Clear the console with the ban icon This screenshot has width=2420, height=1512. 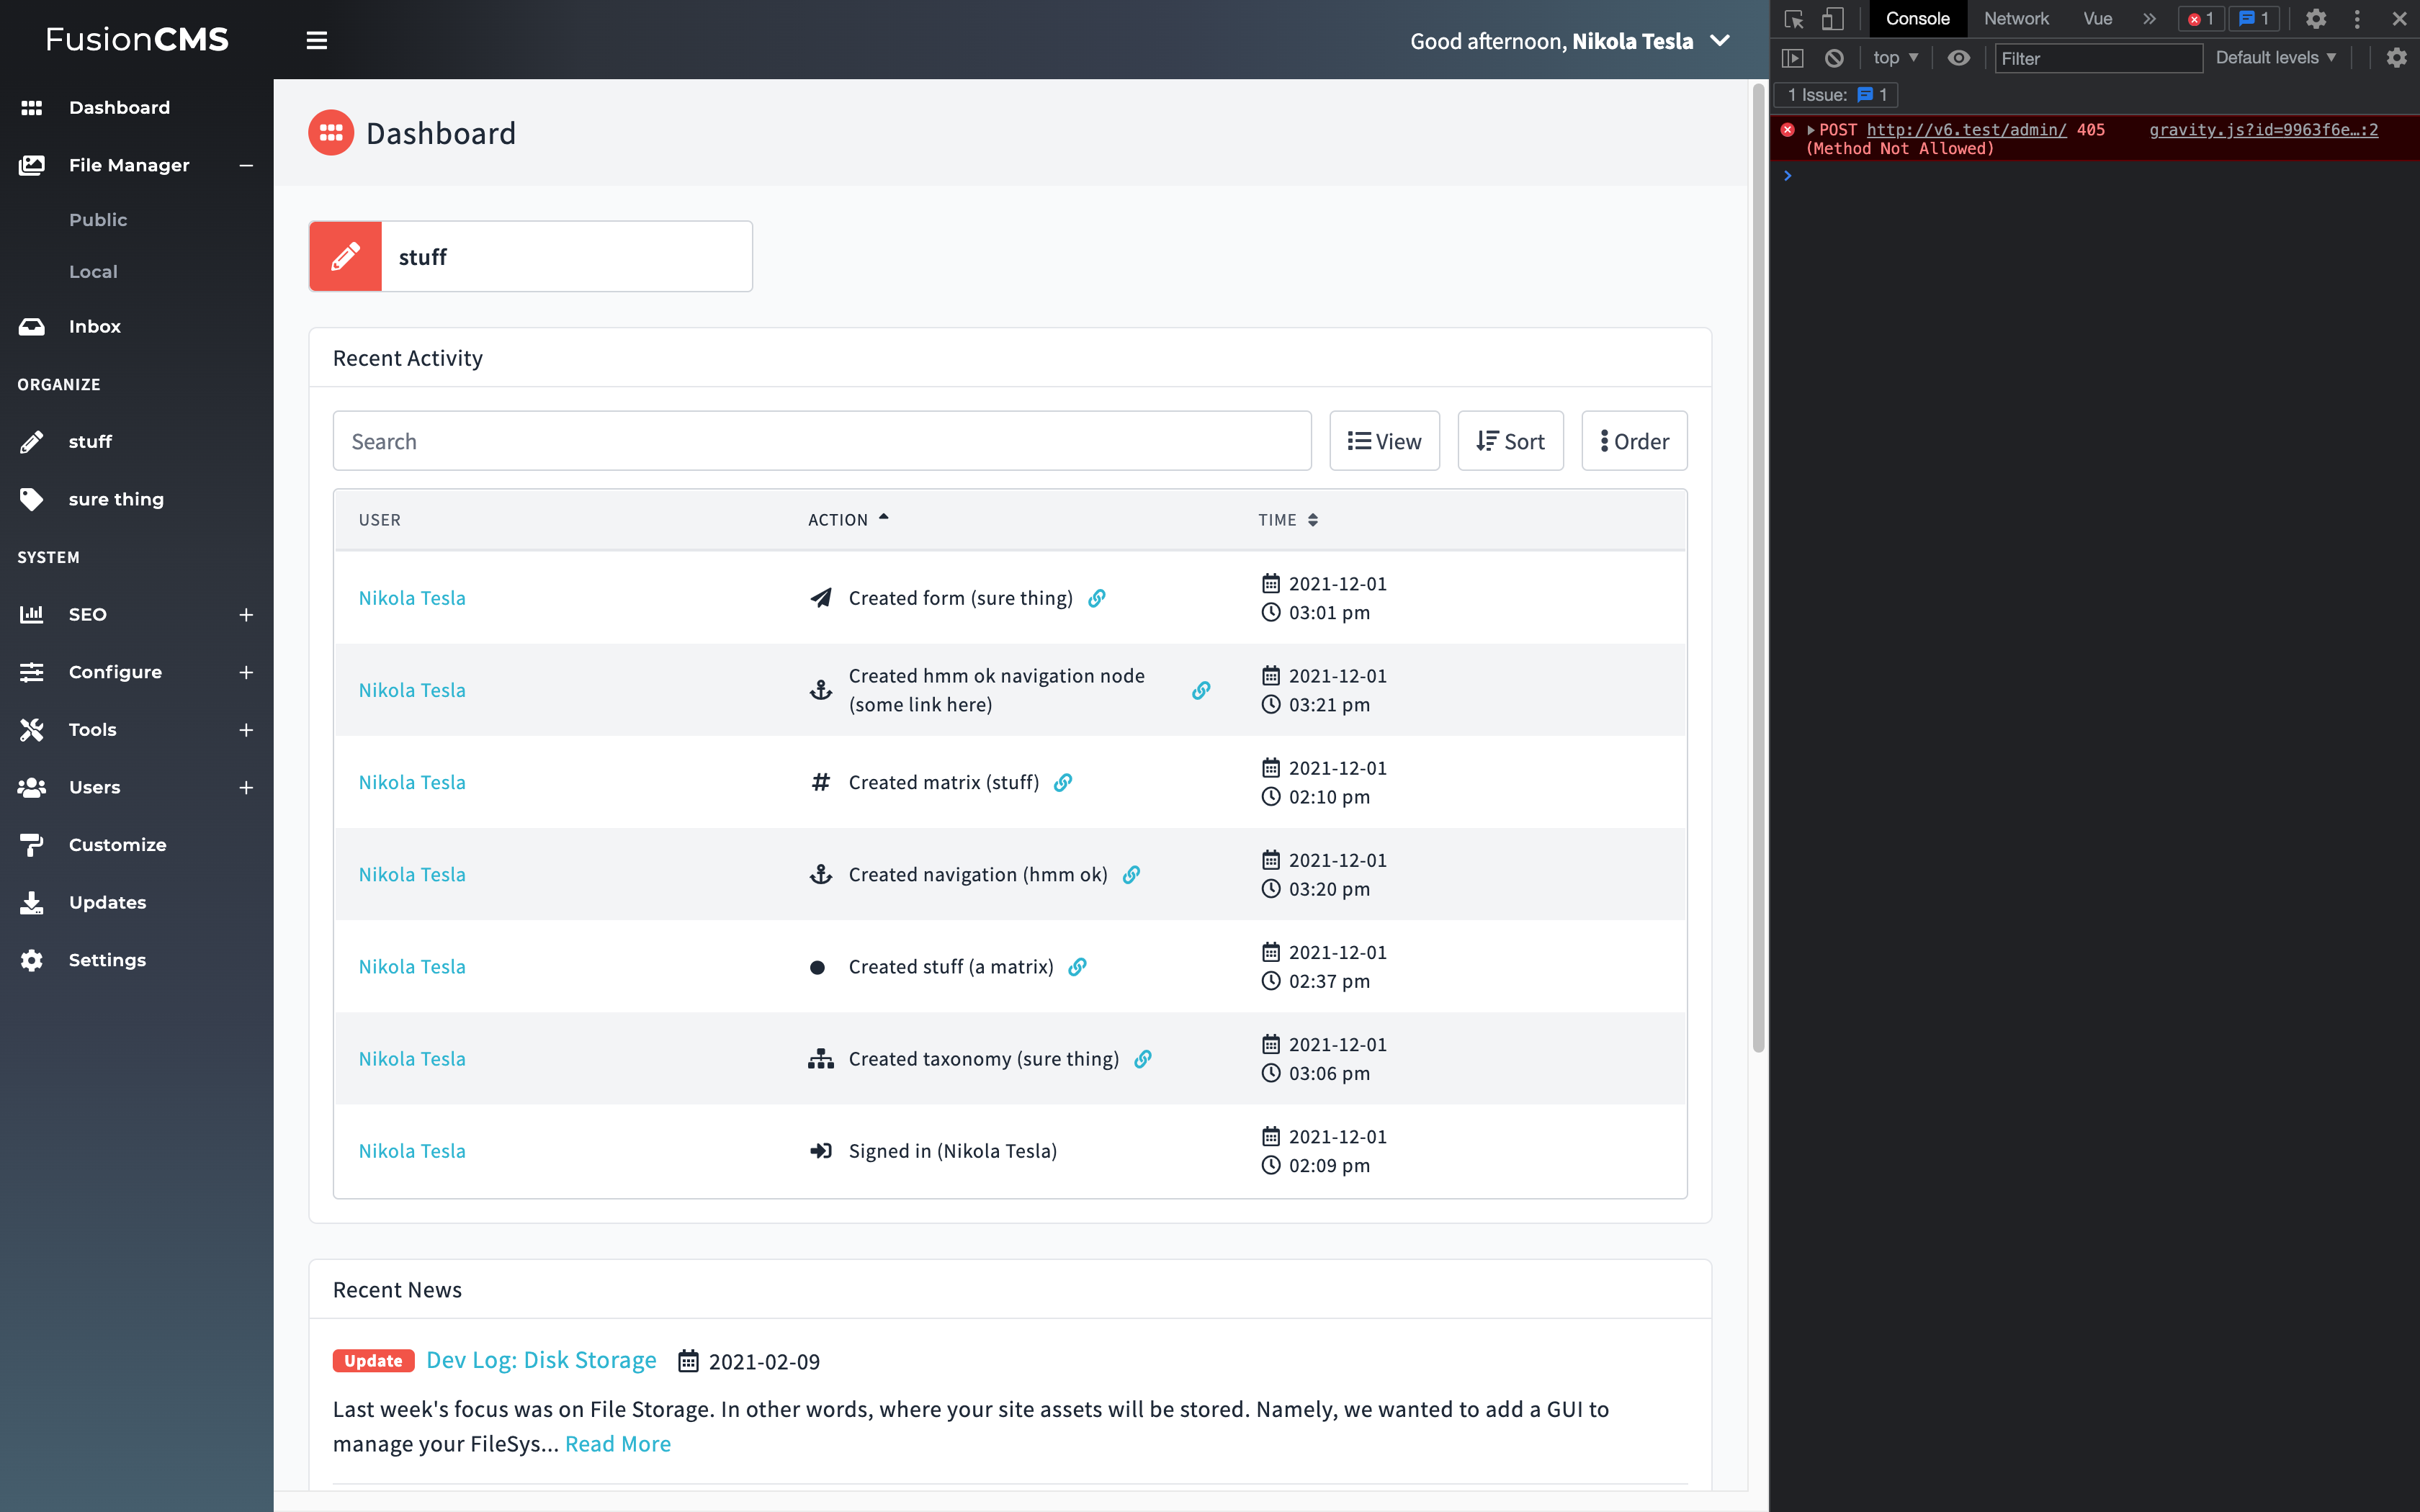click(1834, 58)
